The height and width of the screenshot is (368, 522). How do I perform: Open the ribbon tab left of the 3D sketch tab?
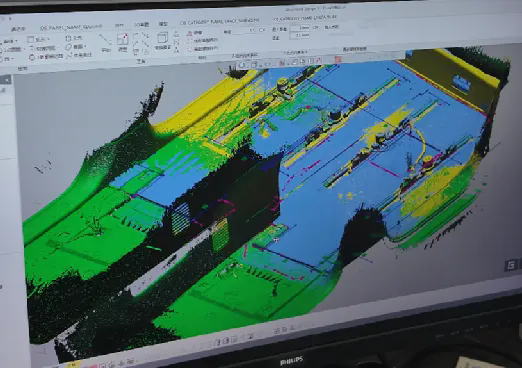(119, 25)
